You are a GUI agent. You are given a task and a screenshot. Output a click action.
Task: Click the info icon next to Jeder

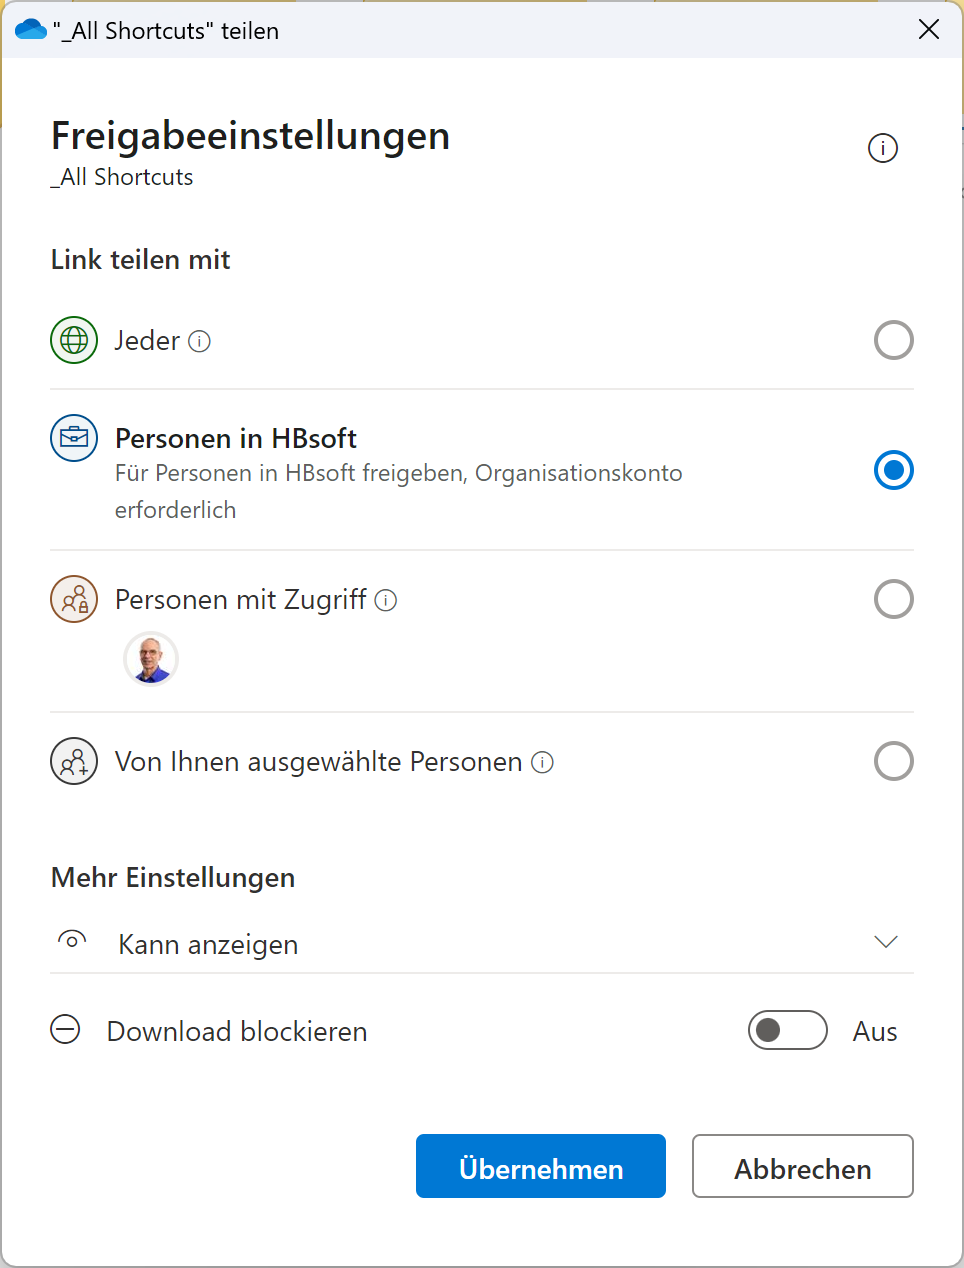tap(200, 341)
